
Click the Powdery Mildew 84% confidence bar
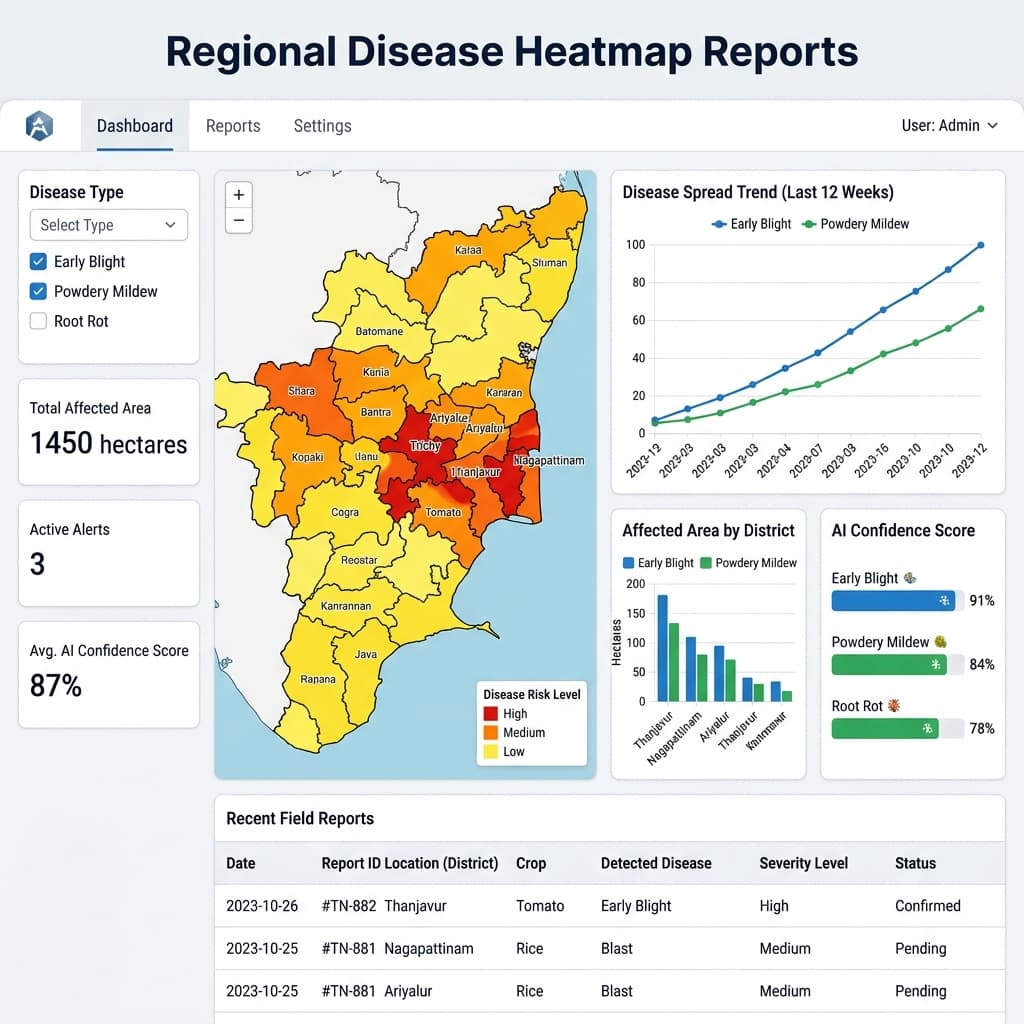(897, 665)
